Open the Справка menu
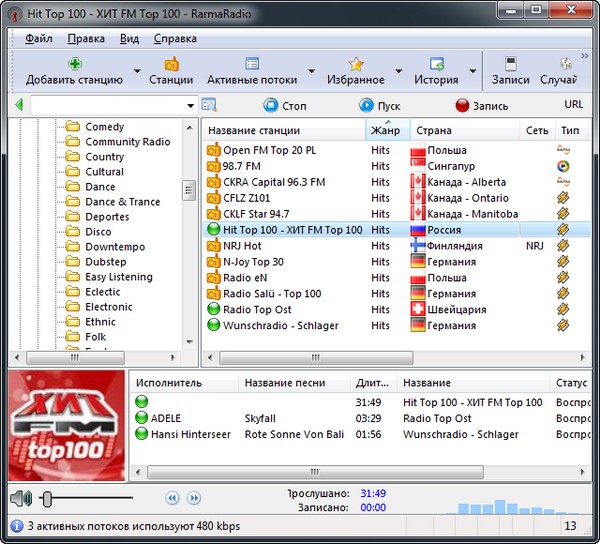This screenshot has height=544, width=600. [x=175, y=39]
